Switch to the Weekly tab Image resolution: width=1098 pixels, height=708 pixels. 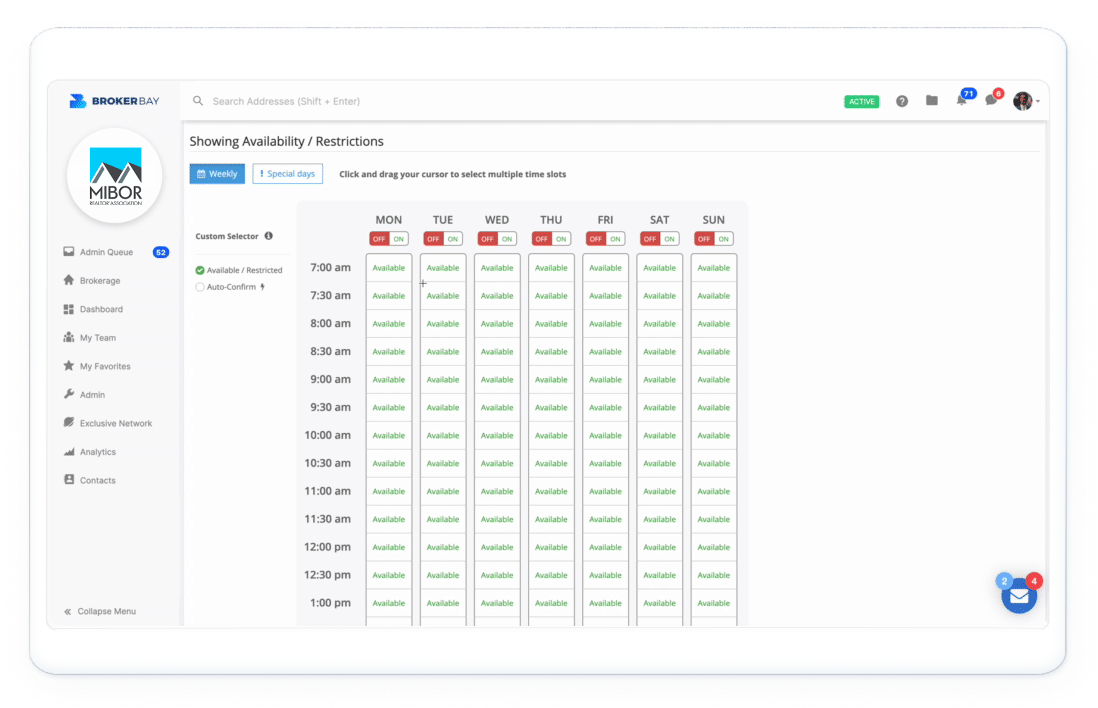tap(217, 174)
